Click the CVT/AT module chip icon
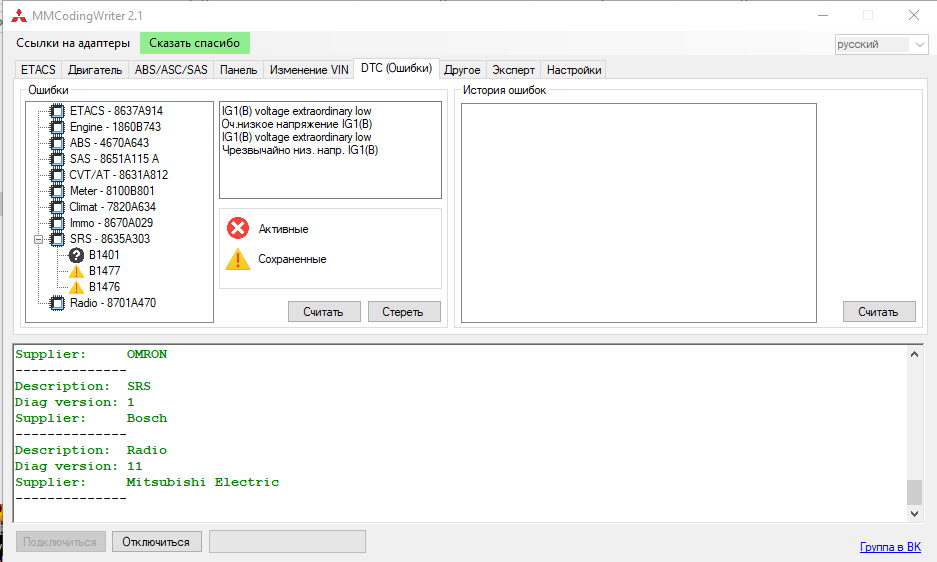Viewport: 937px width, 562px height. 58,175
